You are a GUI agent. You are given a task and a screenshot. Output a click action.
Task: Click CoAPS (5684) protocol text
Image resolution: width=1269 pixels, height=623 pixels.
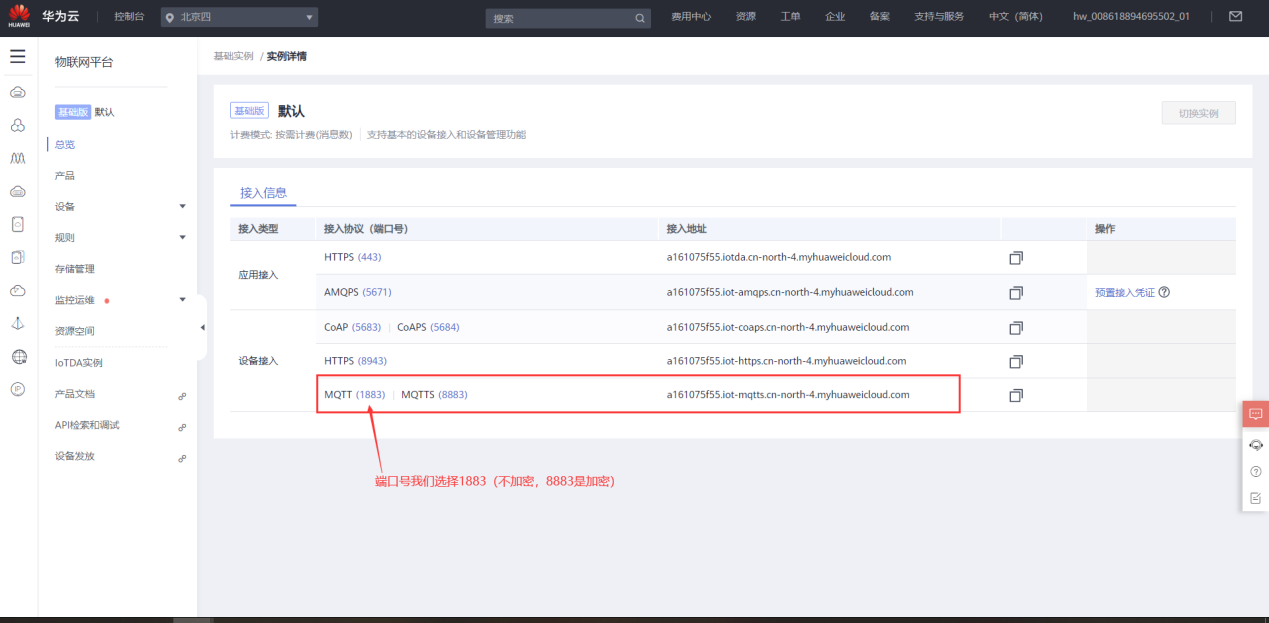pyautogui.click(x=428, y=327)
